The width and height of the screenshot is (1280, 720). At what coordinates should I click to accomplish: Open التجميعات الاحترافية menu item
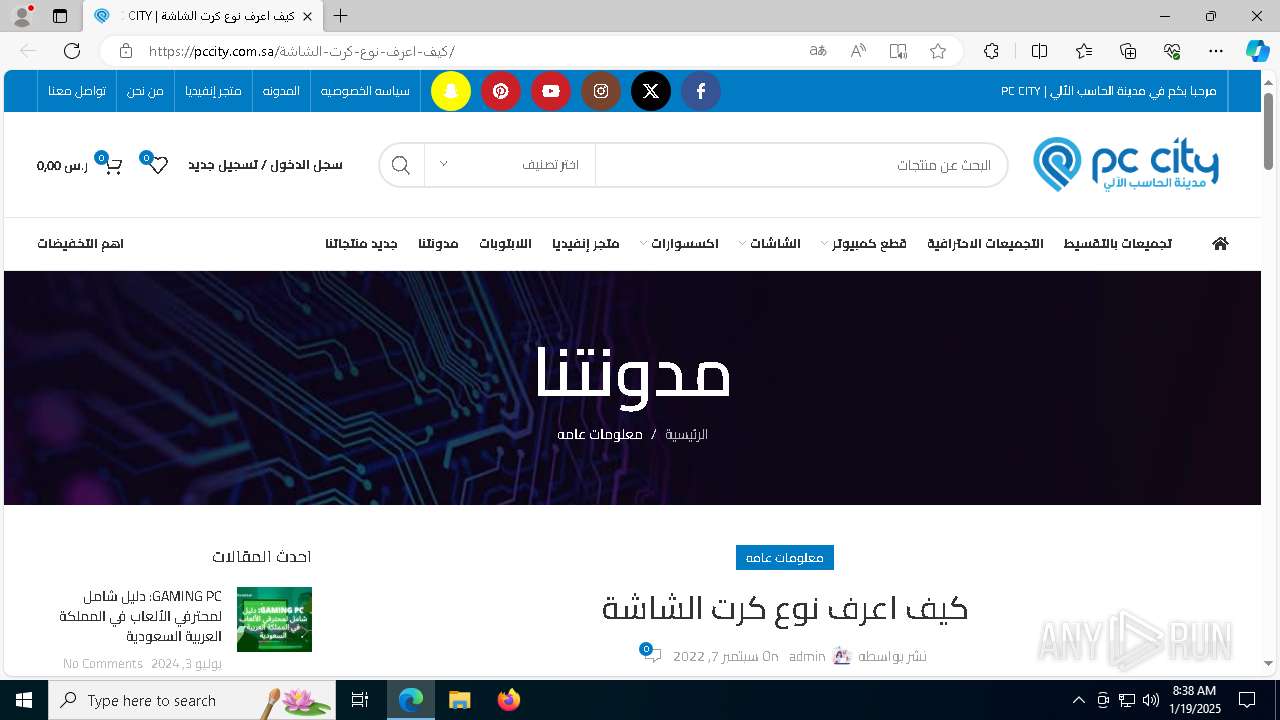(x=985, y=244)
